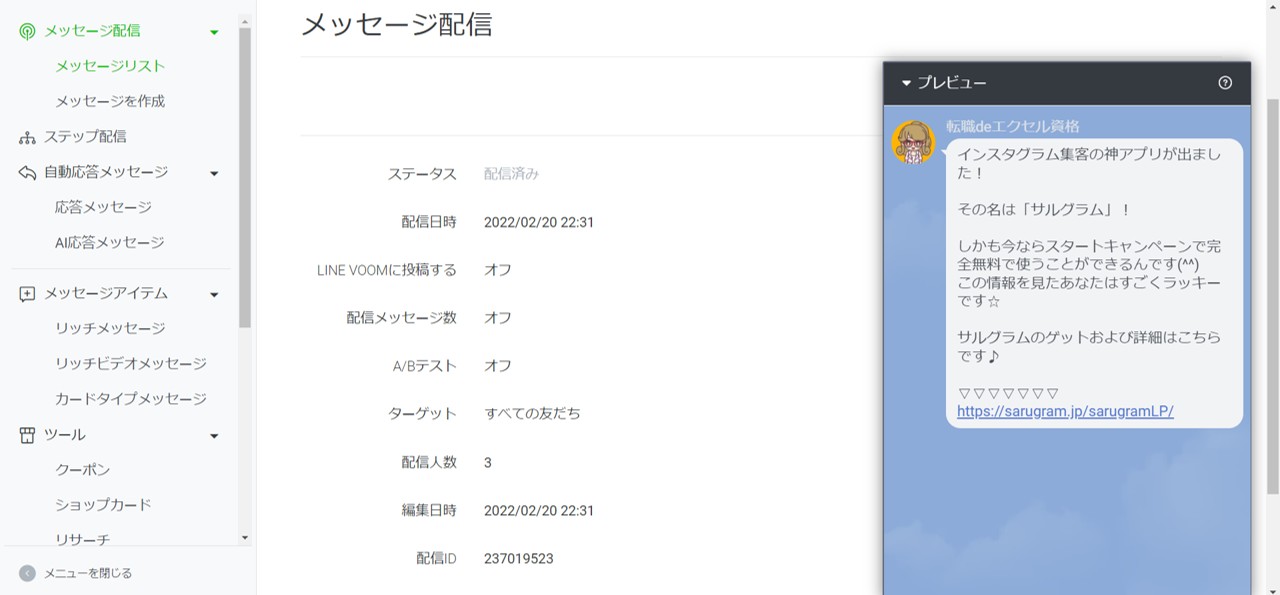Click the page vertical scrollbar thumb
The width and height of the screenshot is (1280, 595).
pos(1273,297)
